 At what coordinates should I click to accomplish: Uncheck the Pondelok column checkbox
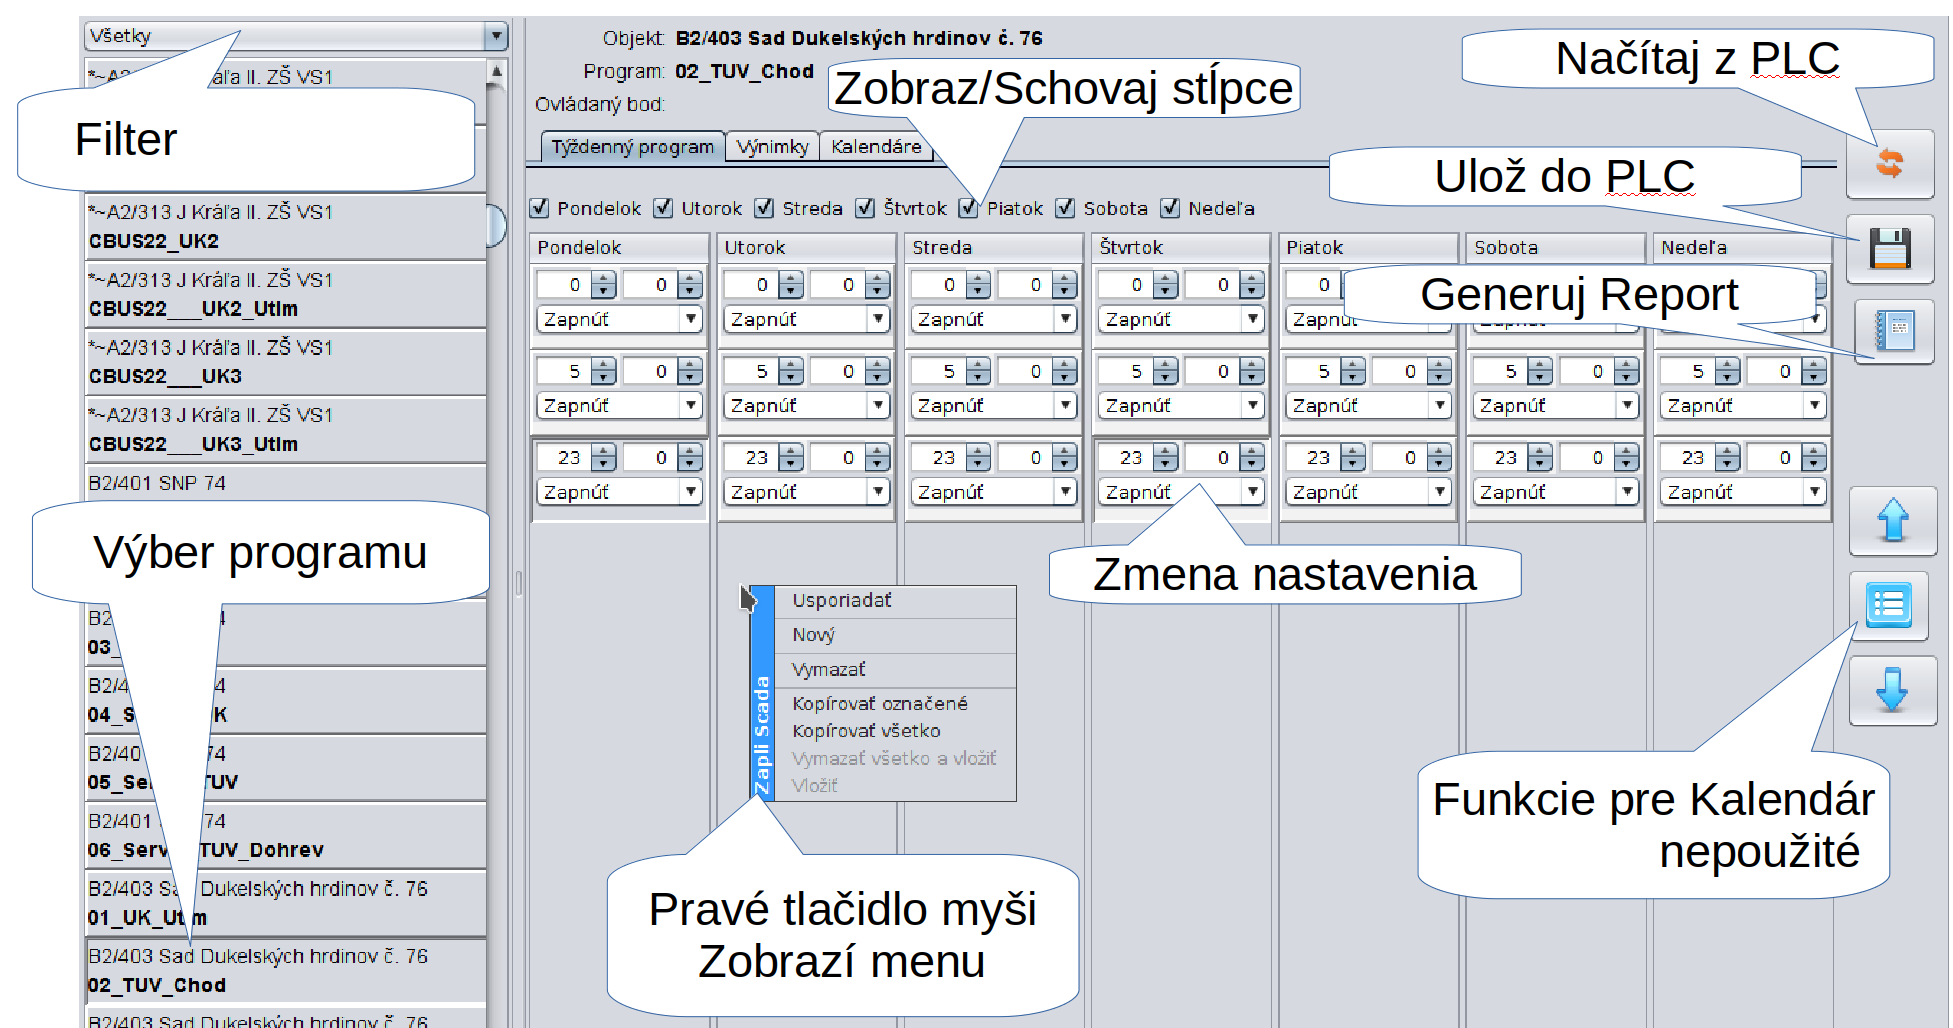(x=540, y=208)
